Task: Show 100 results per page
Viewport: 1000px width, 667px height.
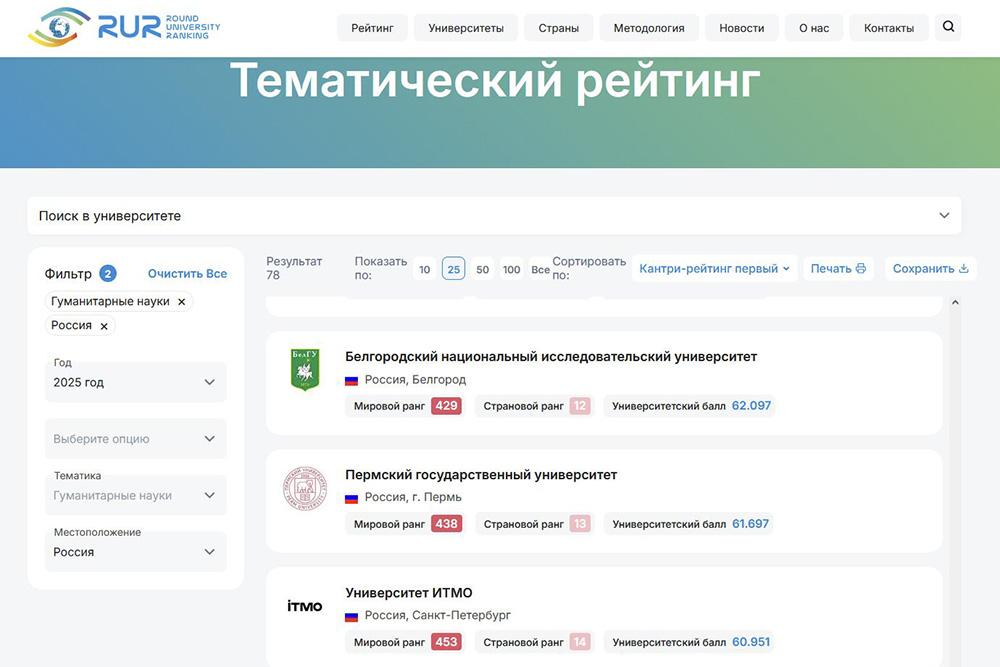Action: [x=512, y=269]
